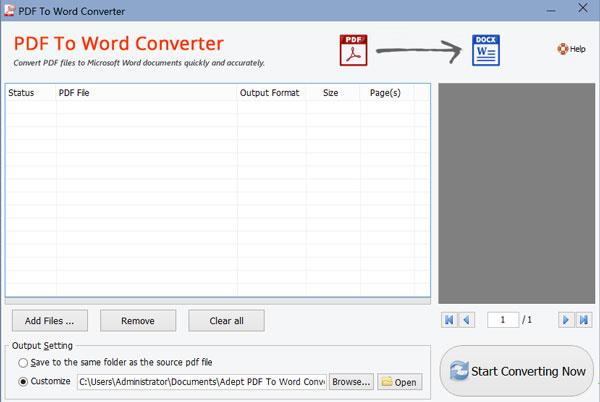Viewport: 600px width, 402px height.
Task: Click the blue DOCX Word icon
Action: (x=486, y=50)
